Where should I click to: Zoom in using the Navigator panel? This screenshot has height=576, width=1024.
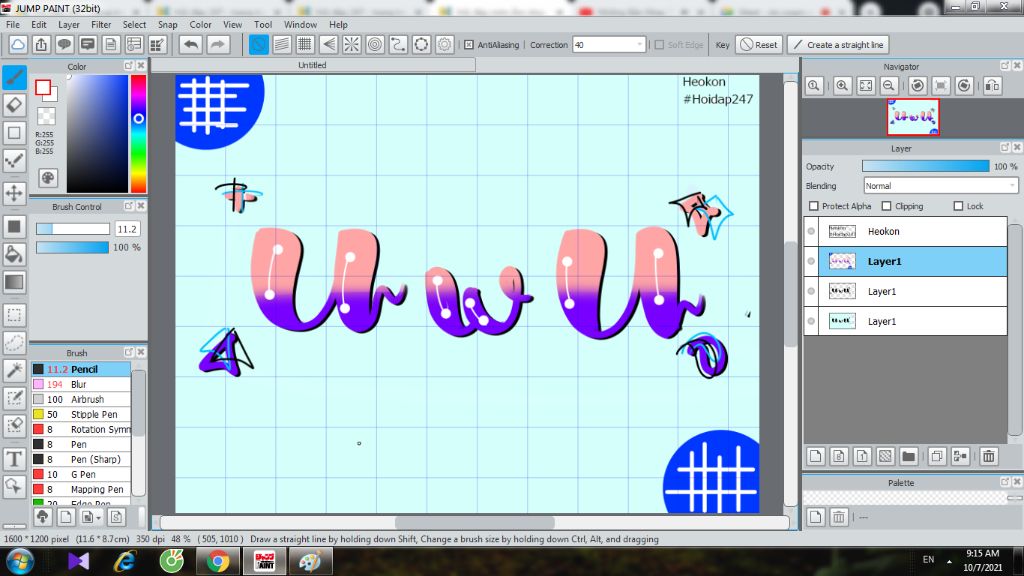[842, 86]
